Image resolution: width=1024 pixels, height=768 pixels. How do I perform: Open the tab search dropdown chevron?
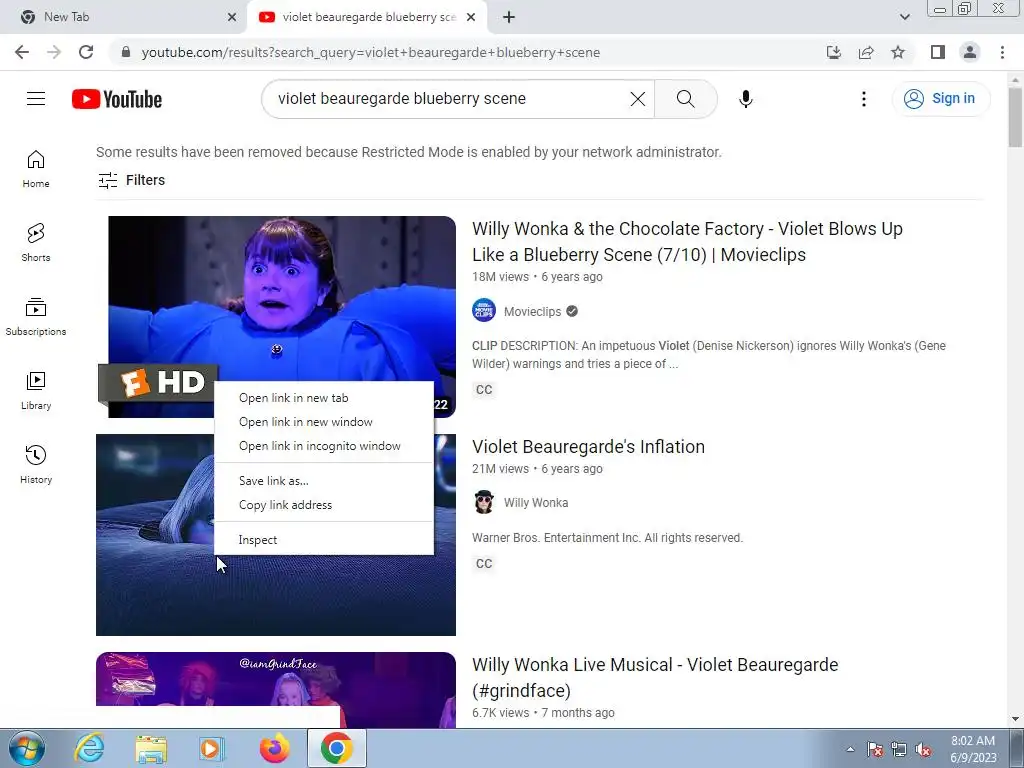tap(904, 17)
